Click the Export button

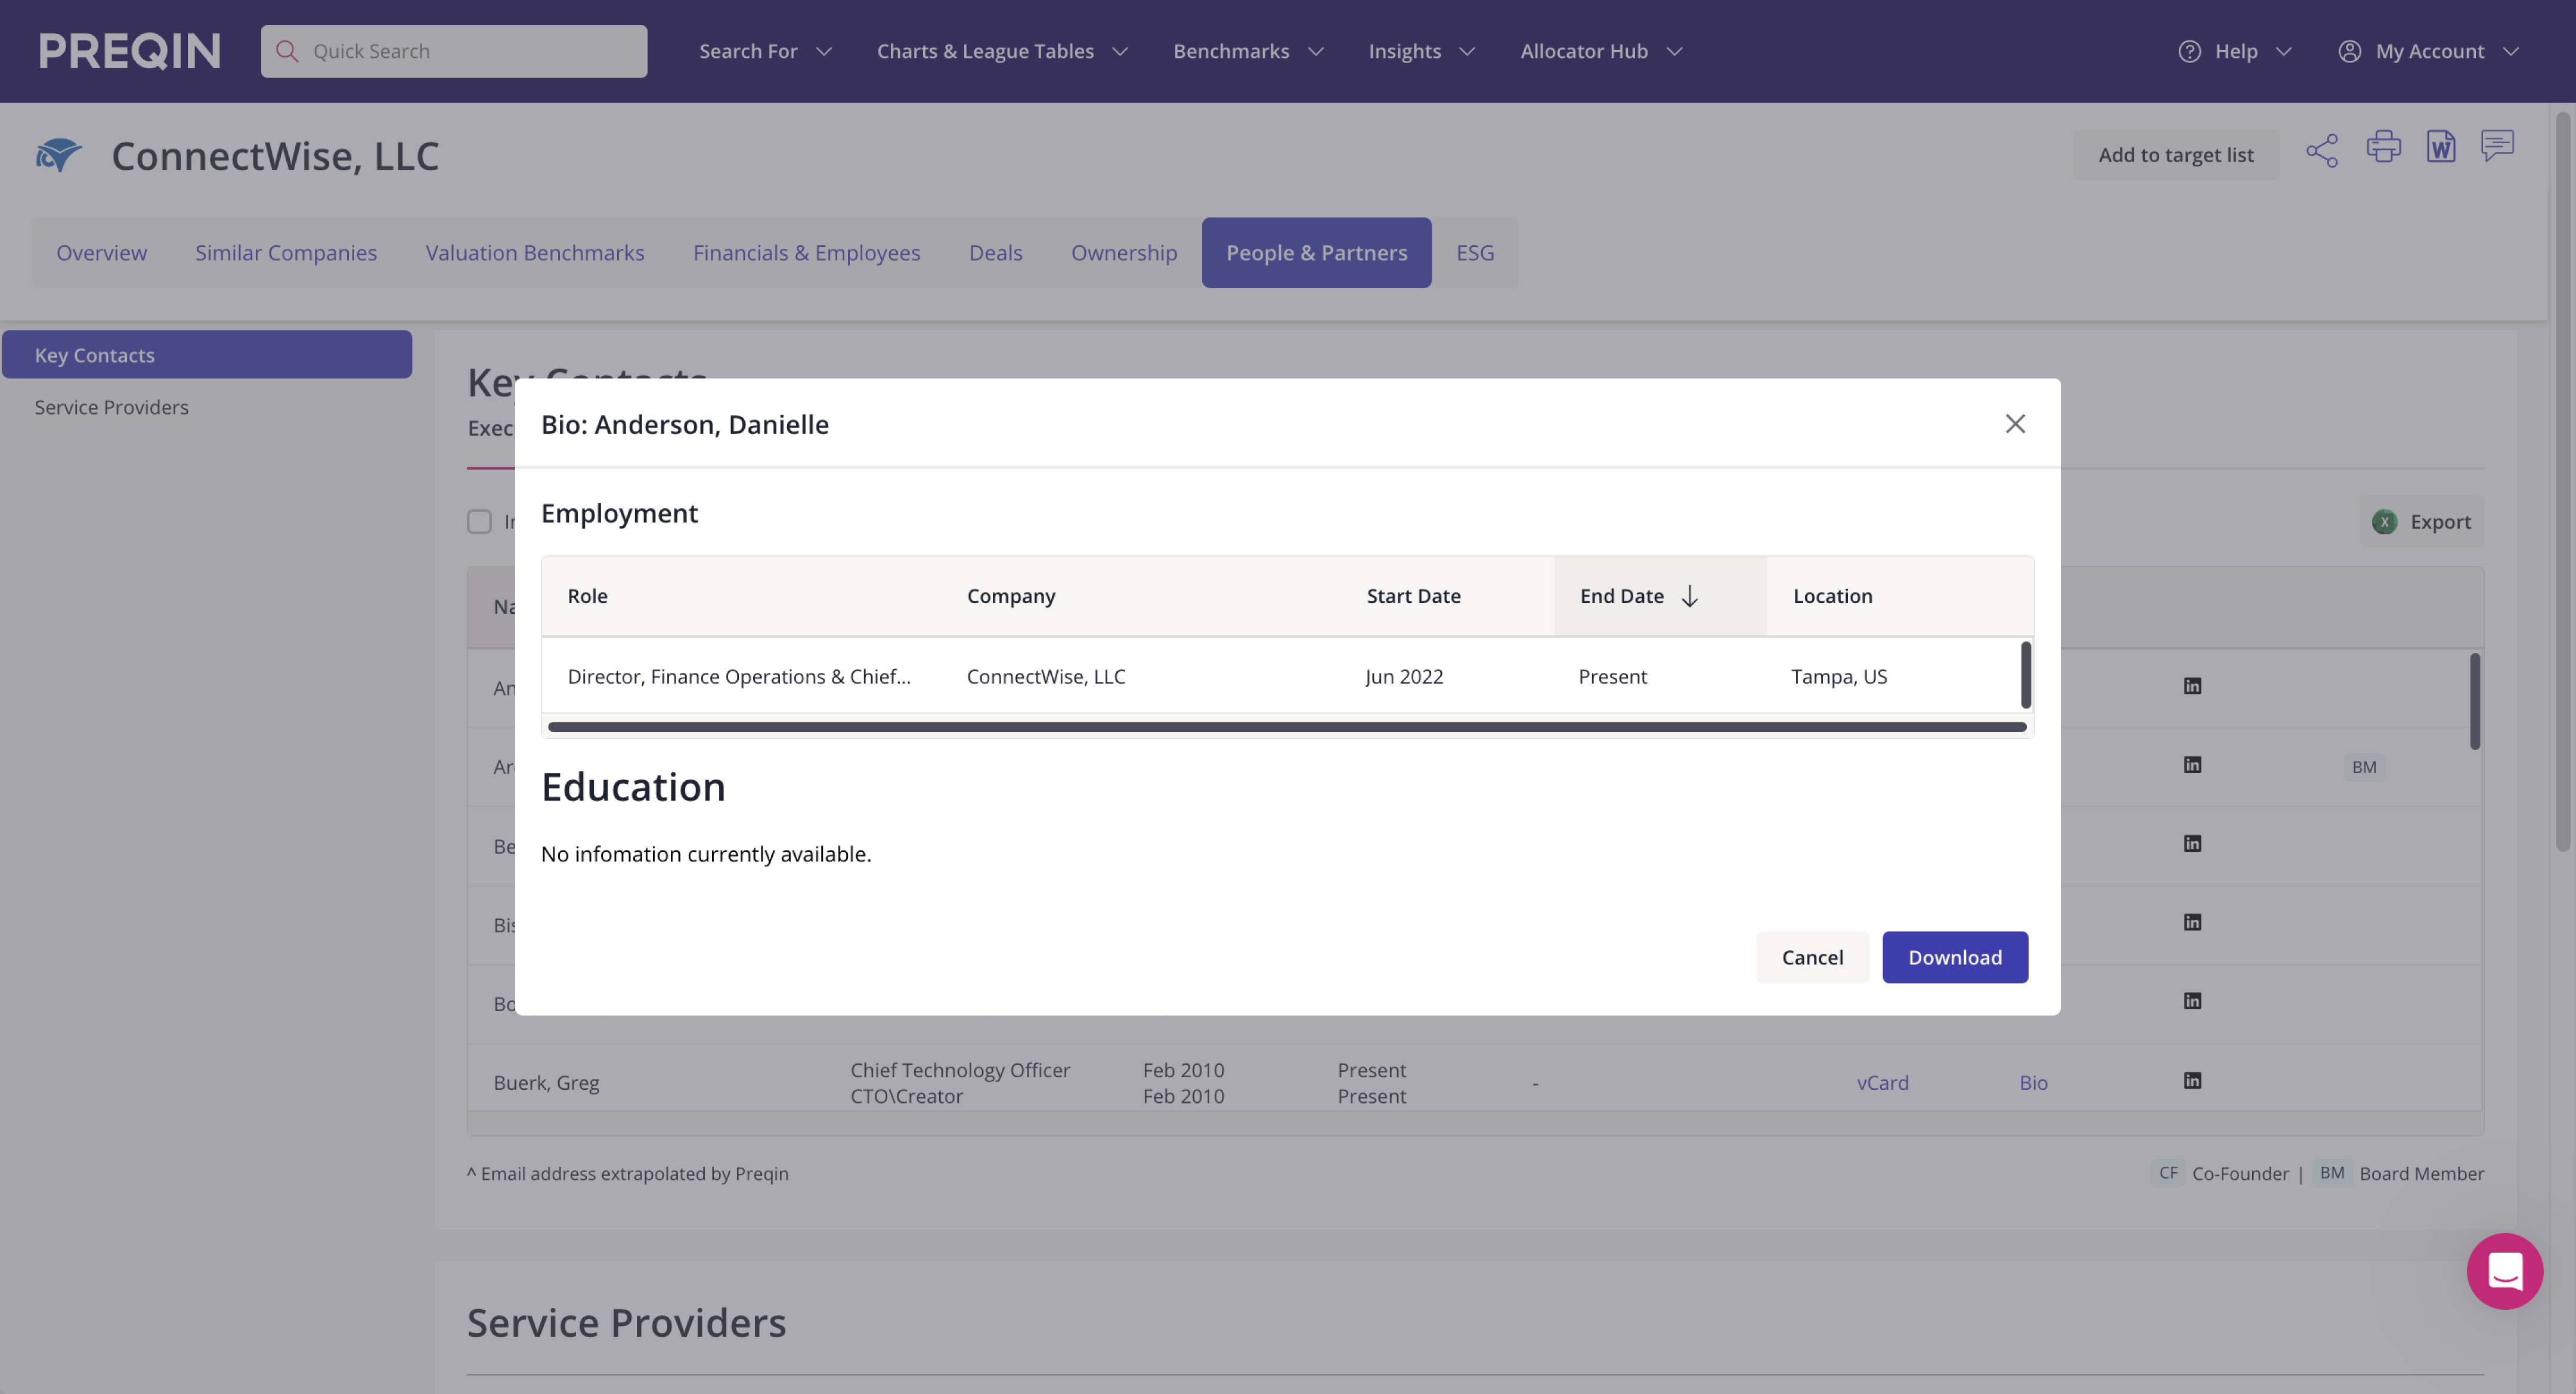pyautogui.click(x=2422, y=522)
